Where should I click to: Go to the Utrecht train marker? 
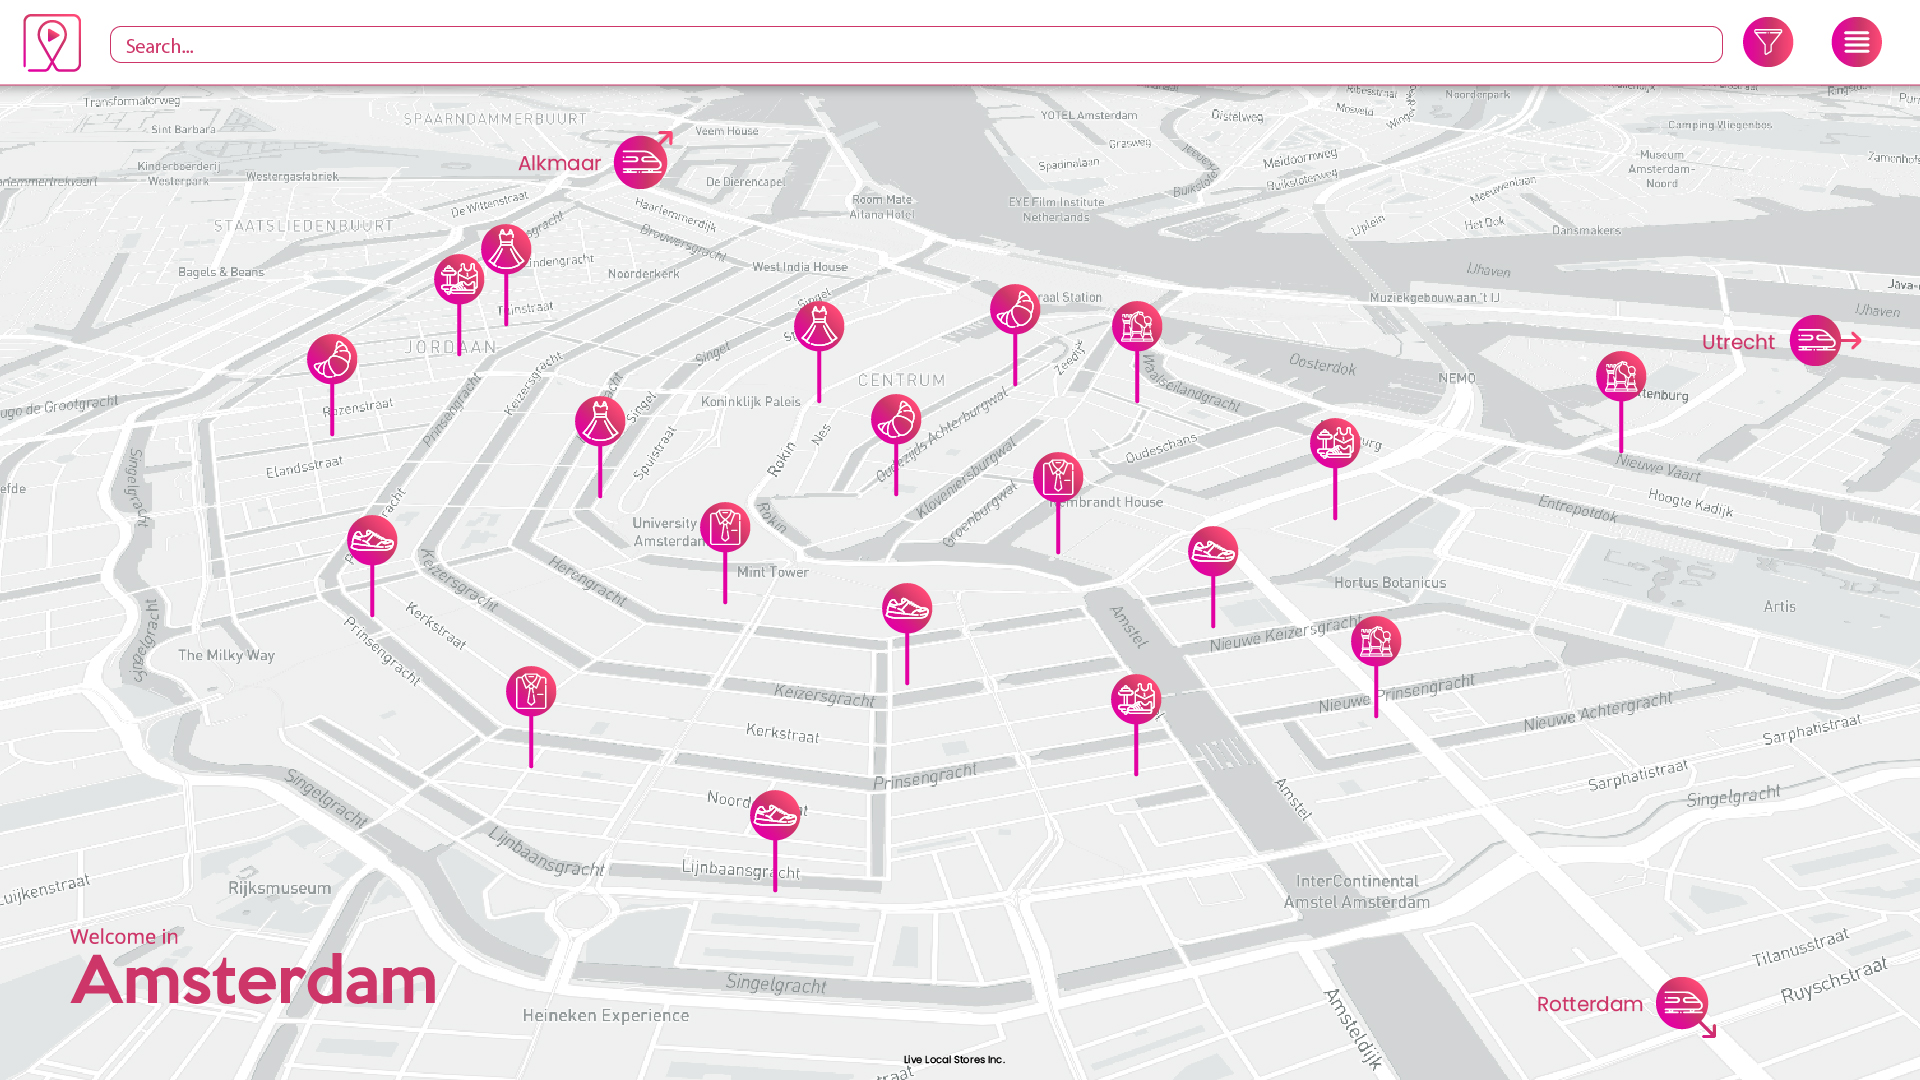click(x=1815, y=341)
